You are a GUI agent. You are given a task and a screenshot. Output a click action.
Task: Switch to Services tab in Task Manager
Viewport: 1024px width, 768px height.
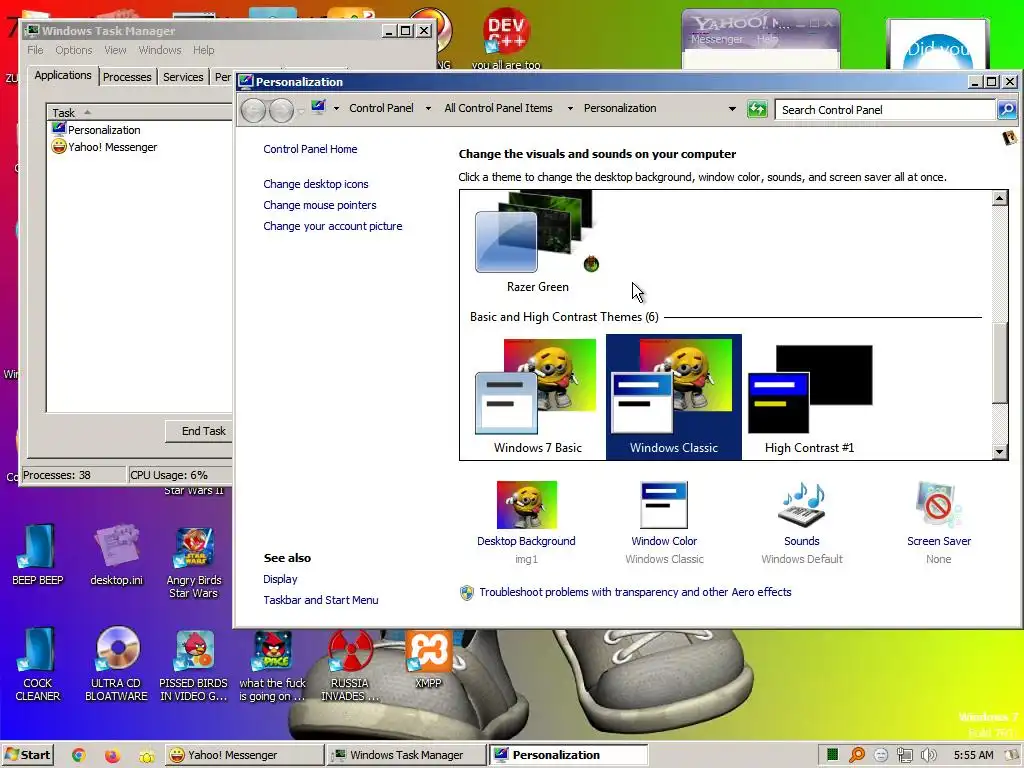[x=183, y=77]
